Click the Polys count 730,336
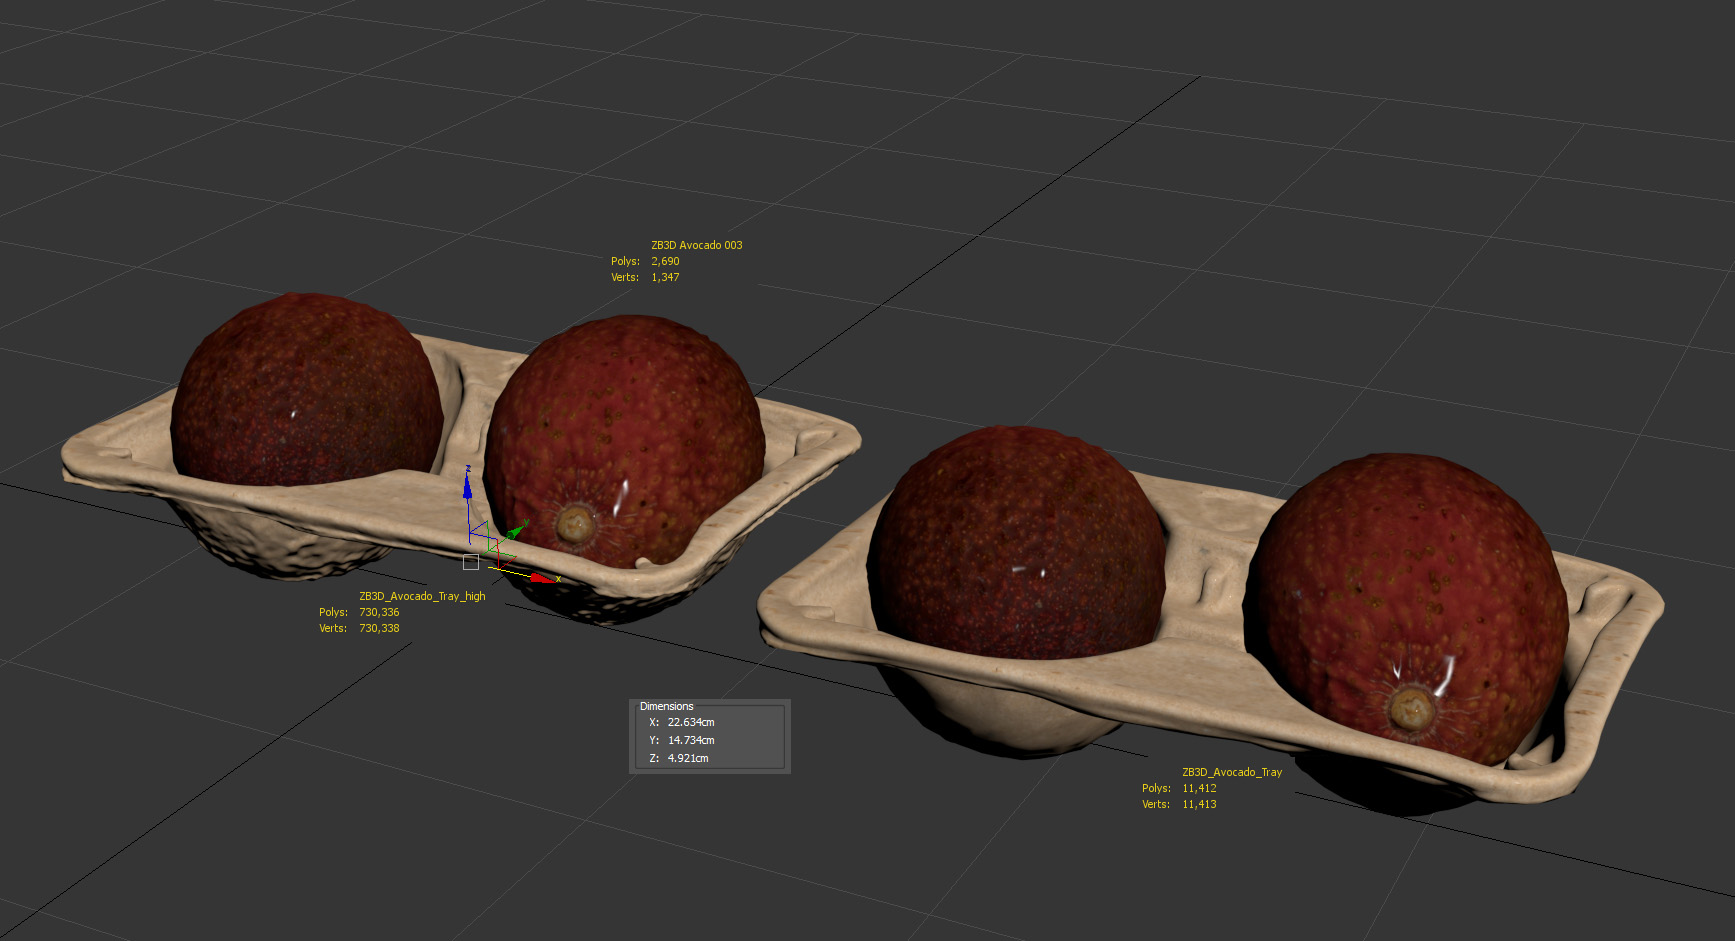Image resolution: width=1735 pixels, height=941 pixels. [379, 612]
